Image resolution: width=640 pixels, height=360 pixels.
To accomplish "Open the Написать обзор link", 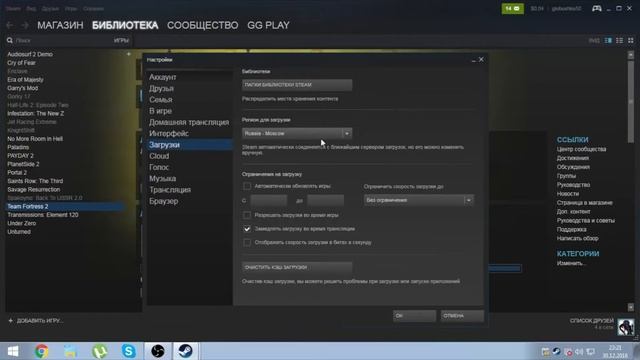I will tap(578, 238).
